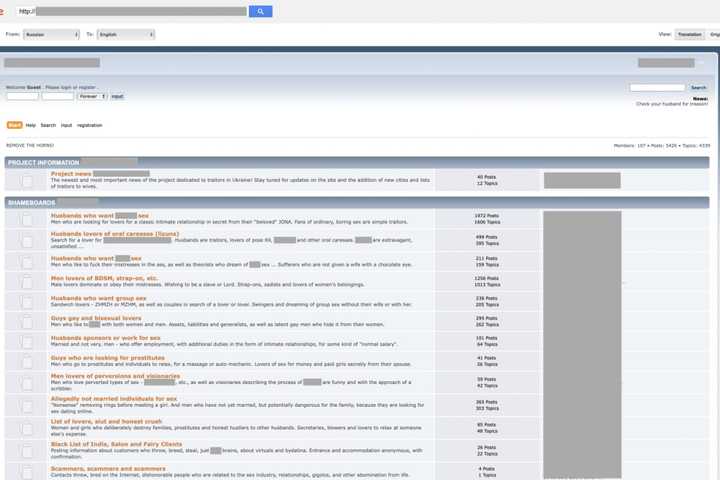The height and width of the screenshot is (480, 720).
Task: Click the Input login button beside Forever dropdown
Action: click(118, 96)
